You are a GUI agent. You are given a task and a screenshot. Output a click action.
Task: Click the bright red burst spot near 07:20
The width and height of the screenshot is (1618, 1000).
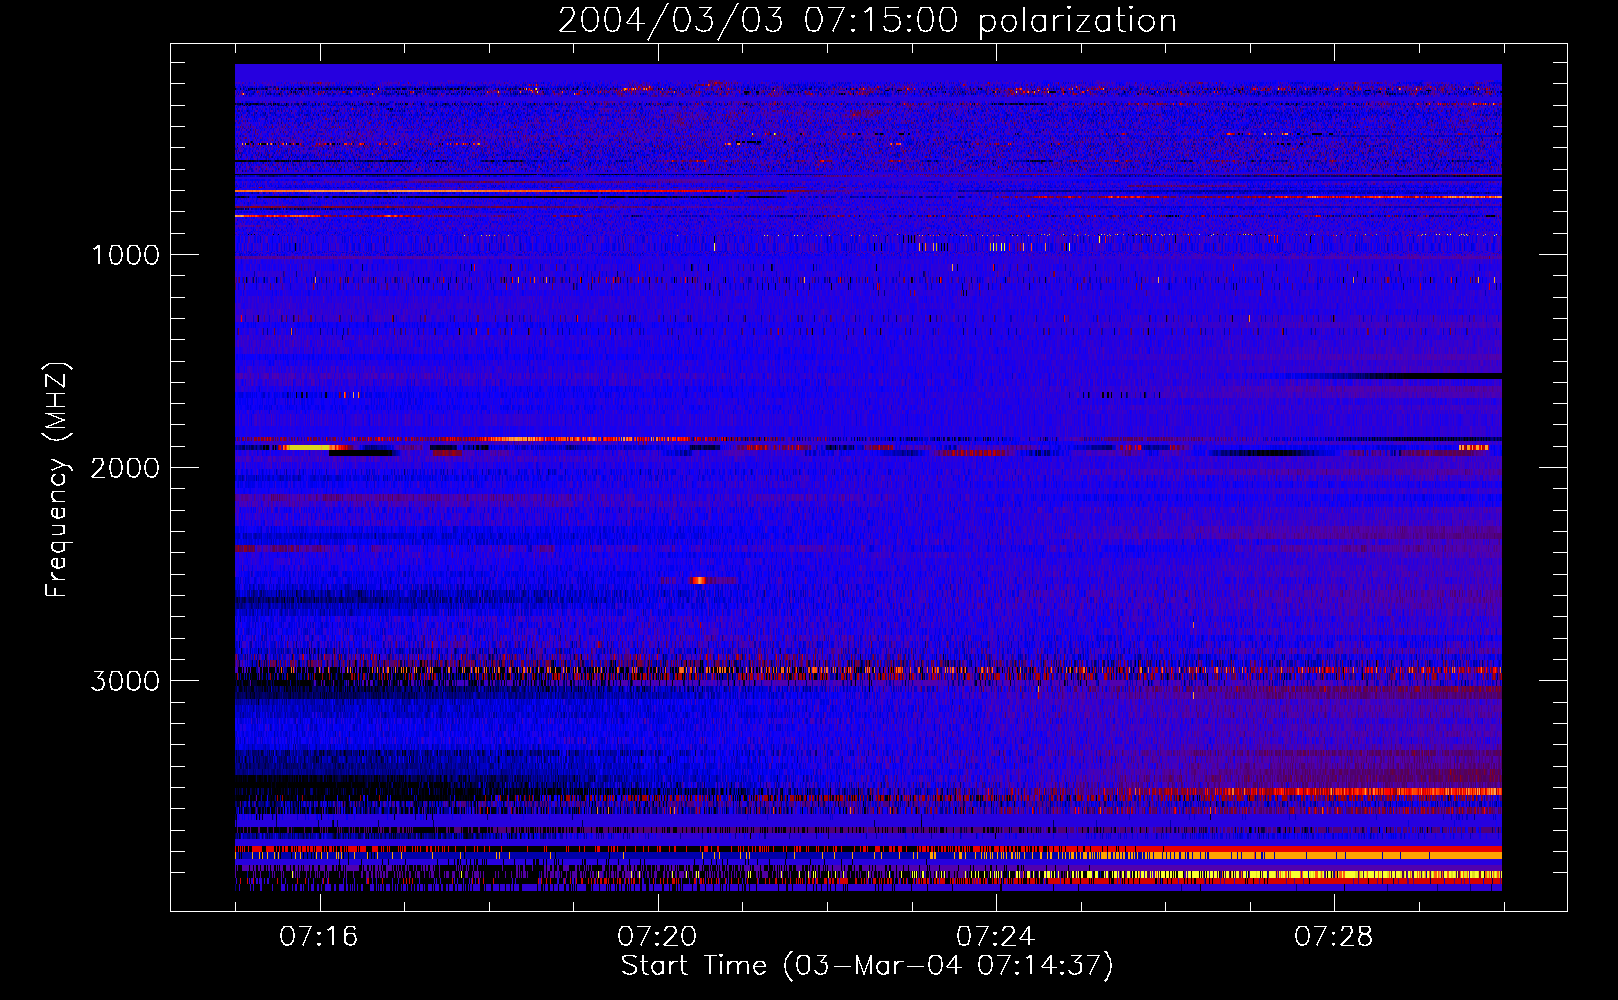(698, 580)
